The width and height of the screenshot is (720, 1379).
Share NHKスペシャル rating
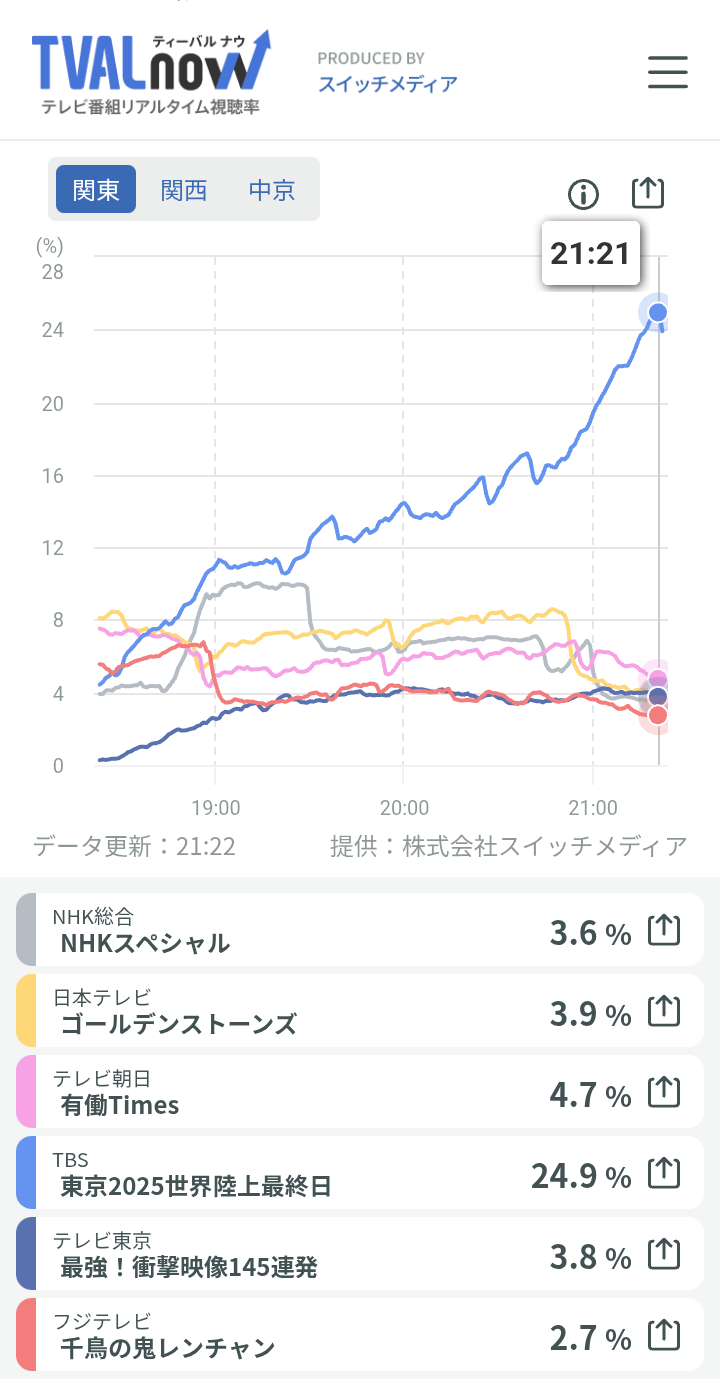pyautogui.click(x=664, y=931)
